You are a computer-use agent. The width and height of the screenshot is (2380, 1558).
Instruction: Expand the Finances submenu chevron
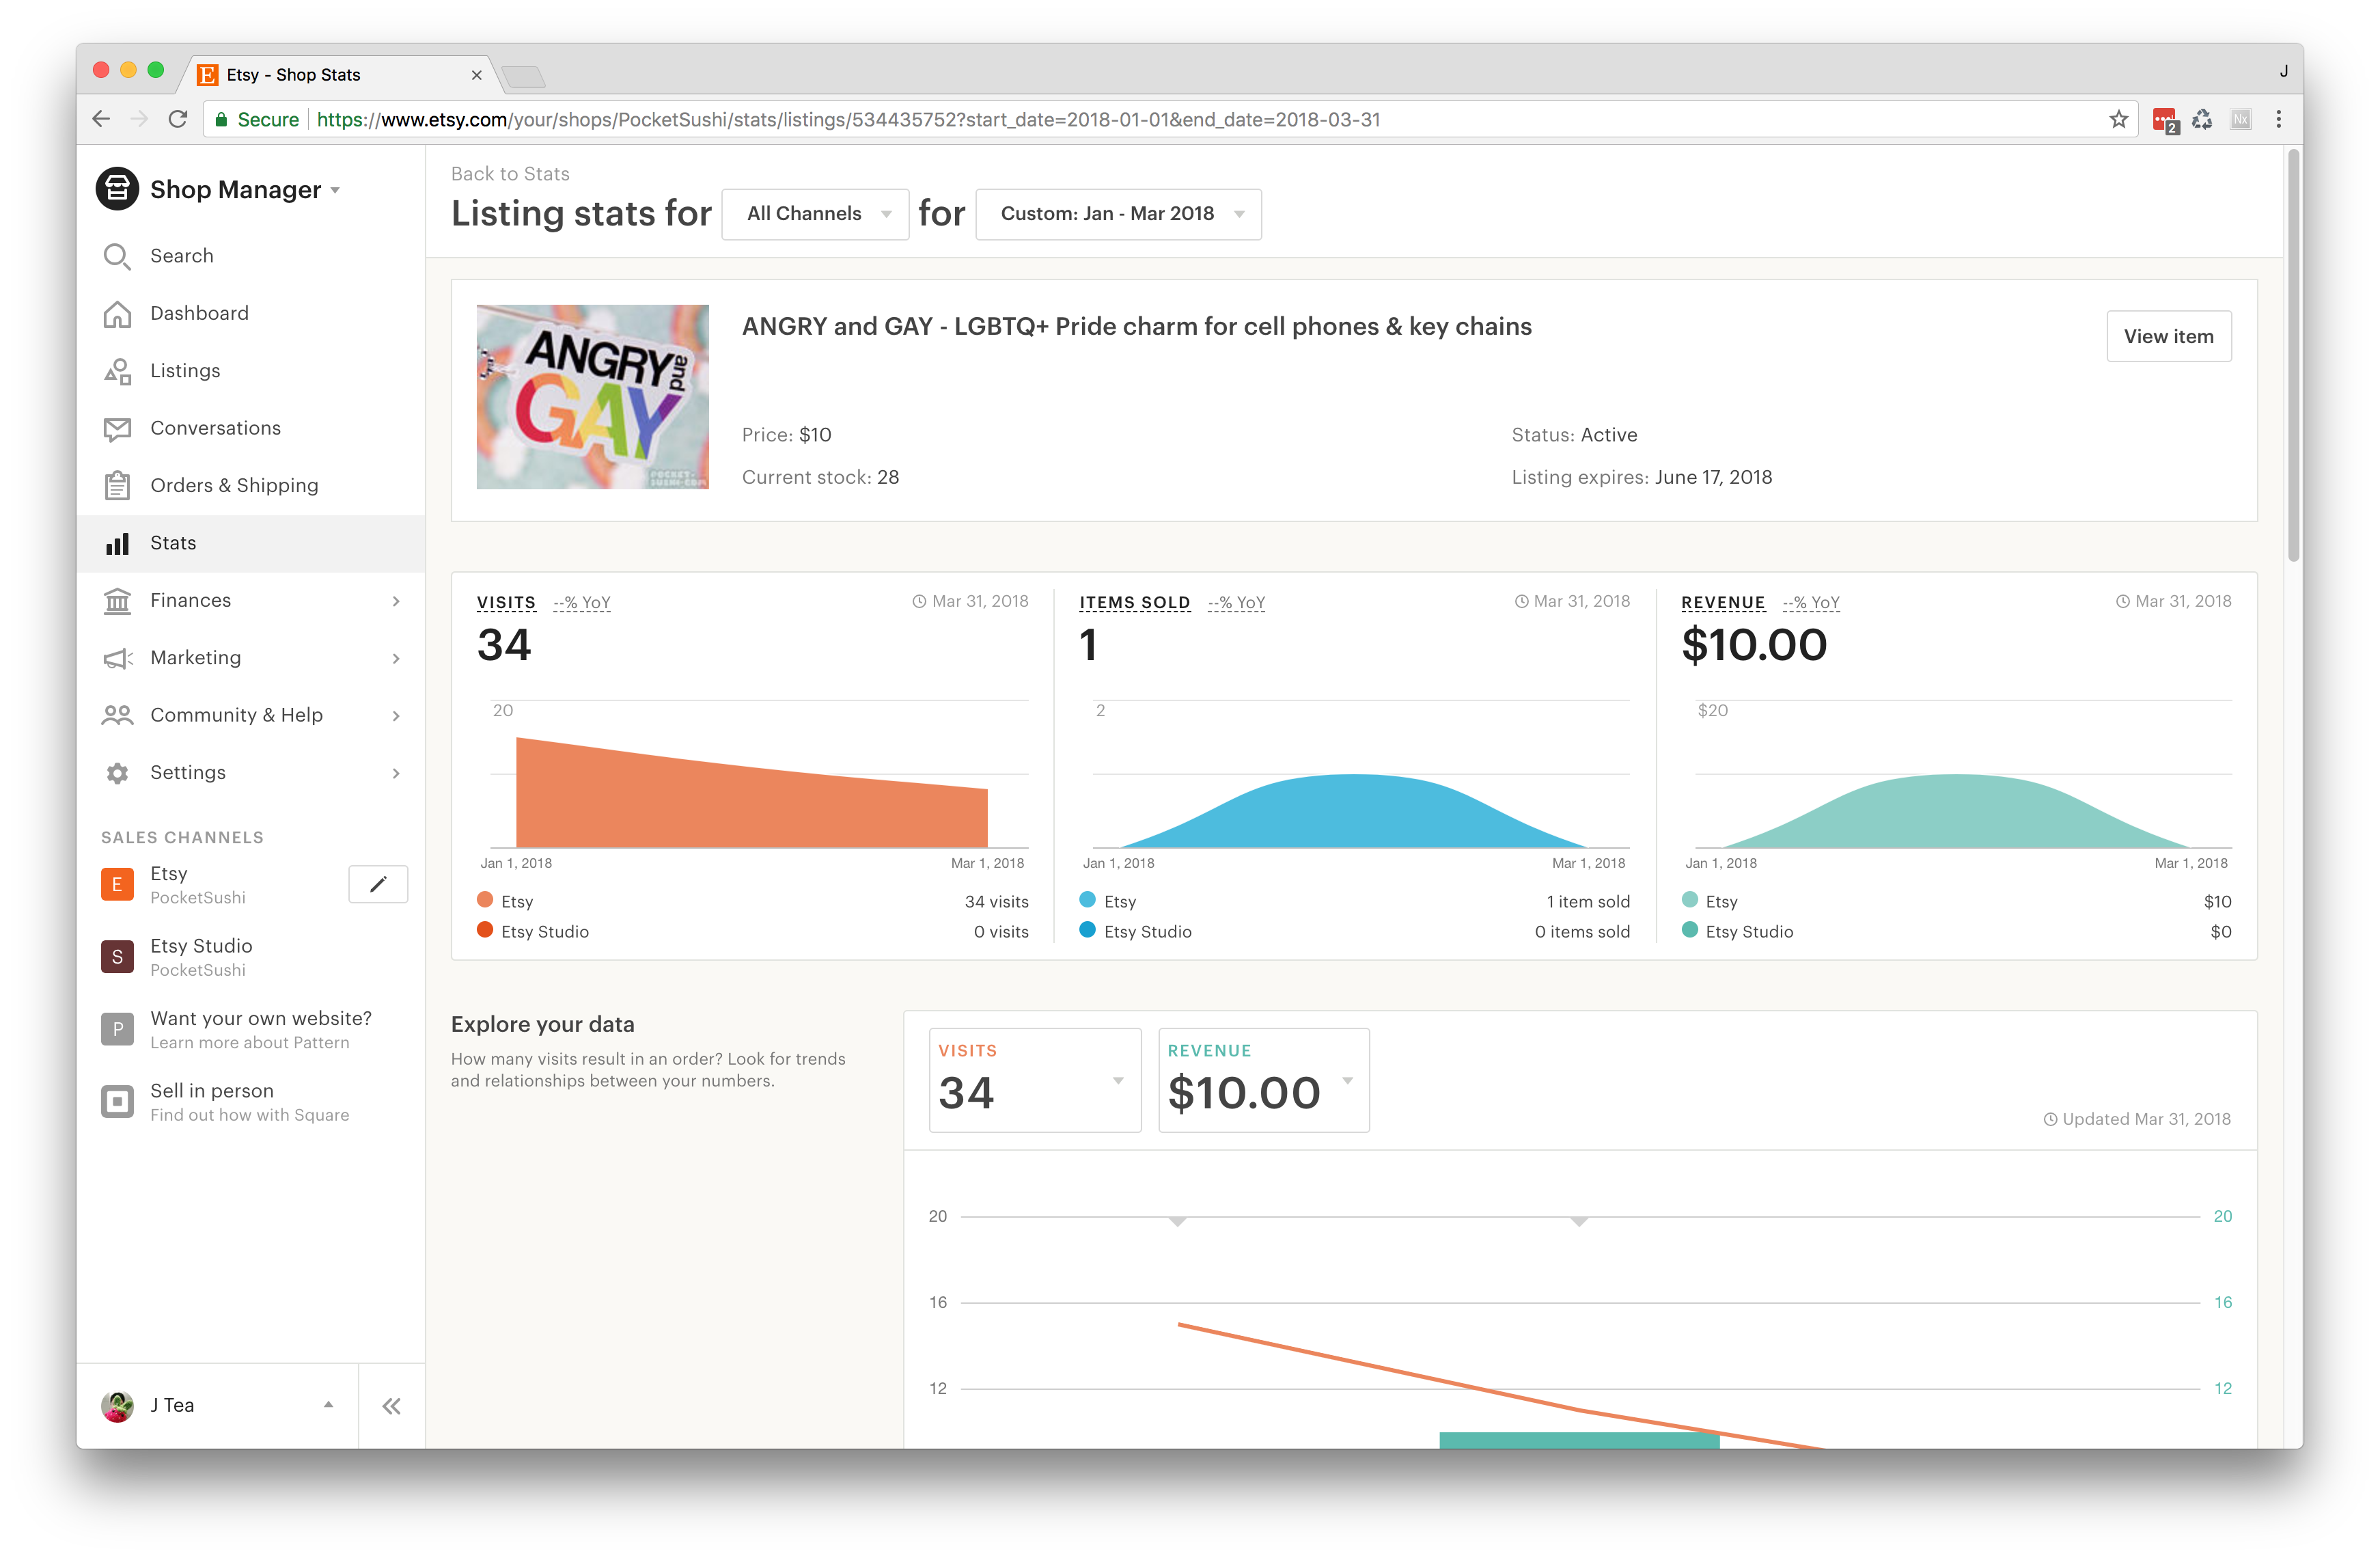(x=396, y=601)
